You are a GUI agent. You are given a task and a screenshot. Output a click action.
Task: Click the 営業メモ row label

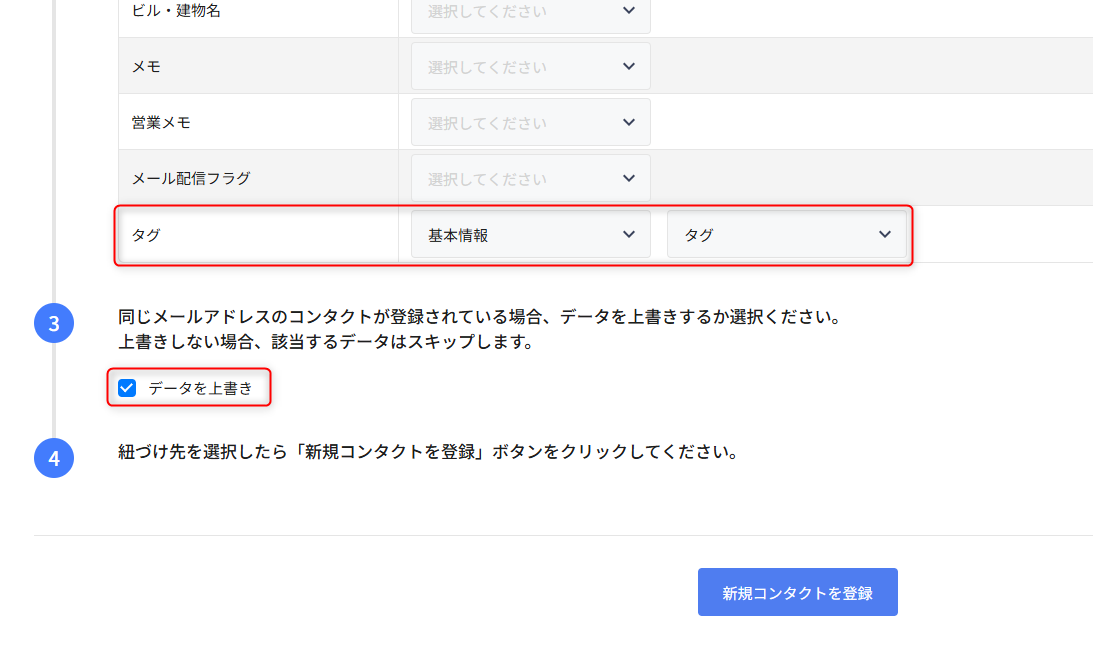[161, 122]
